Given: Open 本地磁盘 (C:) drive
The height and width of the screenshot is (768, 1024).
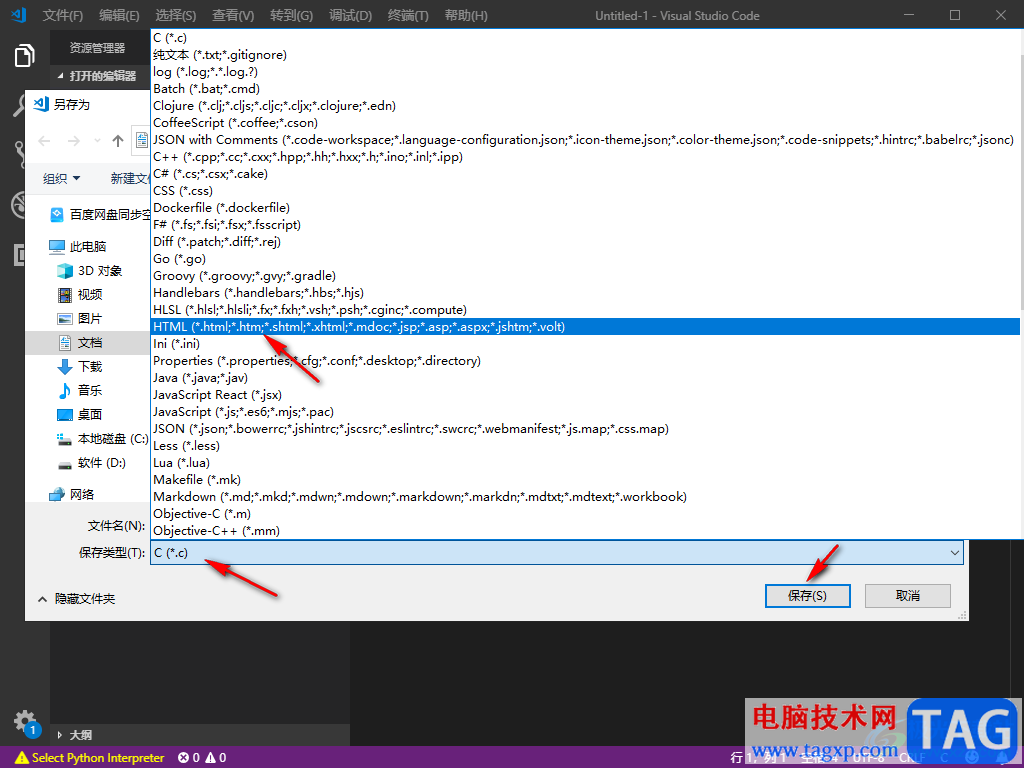Looking at the screenshot, I should pos(103,439).
